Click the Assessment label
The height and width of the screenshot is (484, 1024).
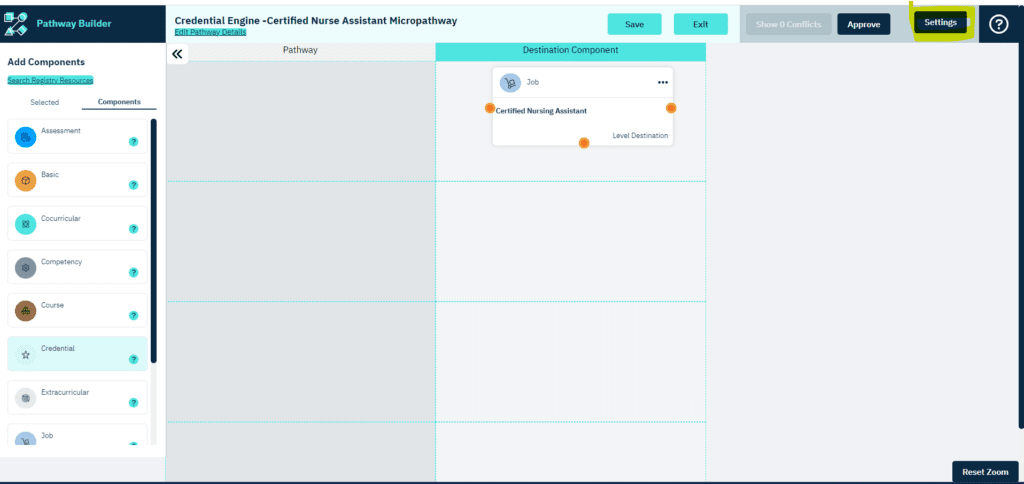pos(61,131)
